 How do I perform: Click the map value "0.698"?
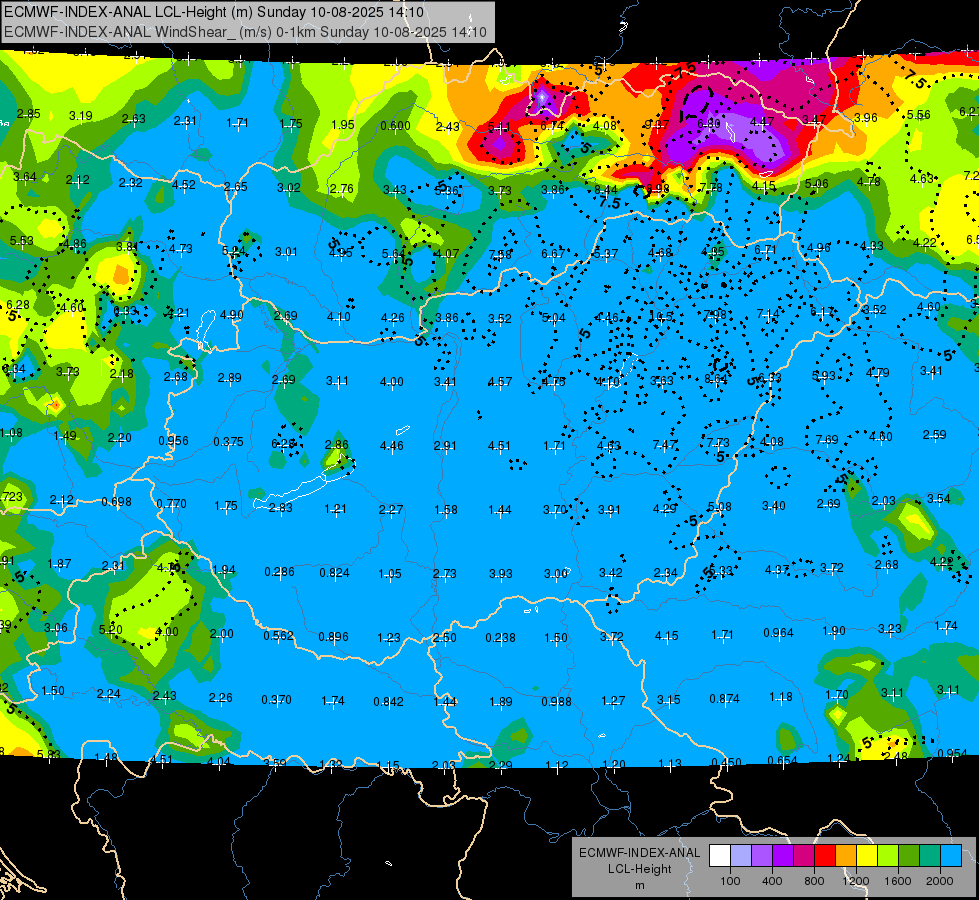[116, 502]
